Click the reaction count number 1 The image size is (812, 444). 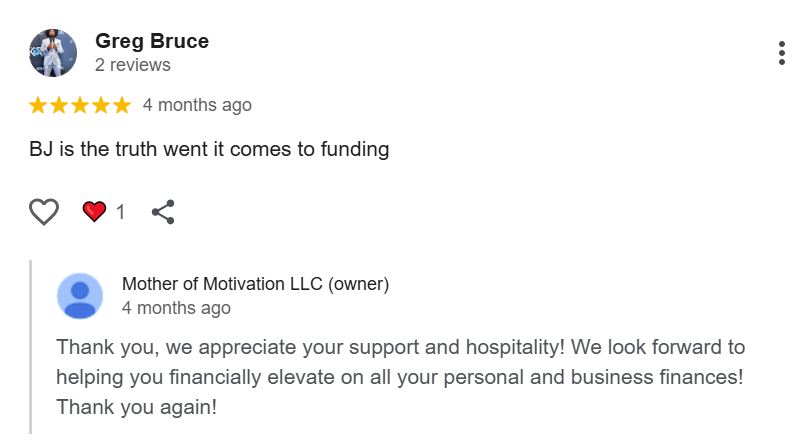[121, 212]
